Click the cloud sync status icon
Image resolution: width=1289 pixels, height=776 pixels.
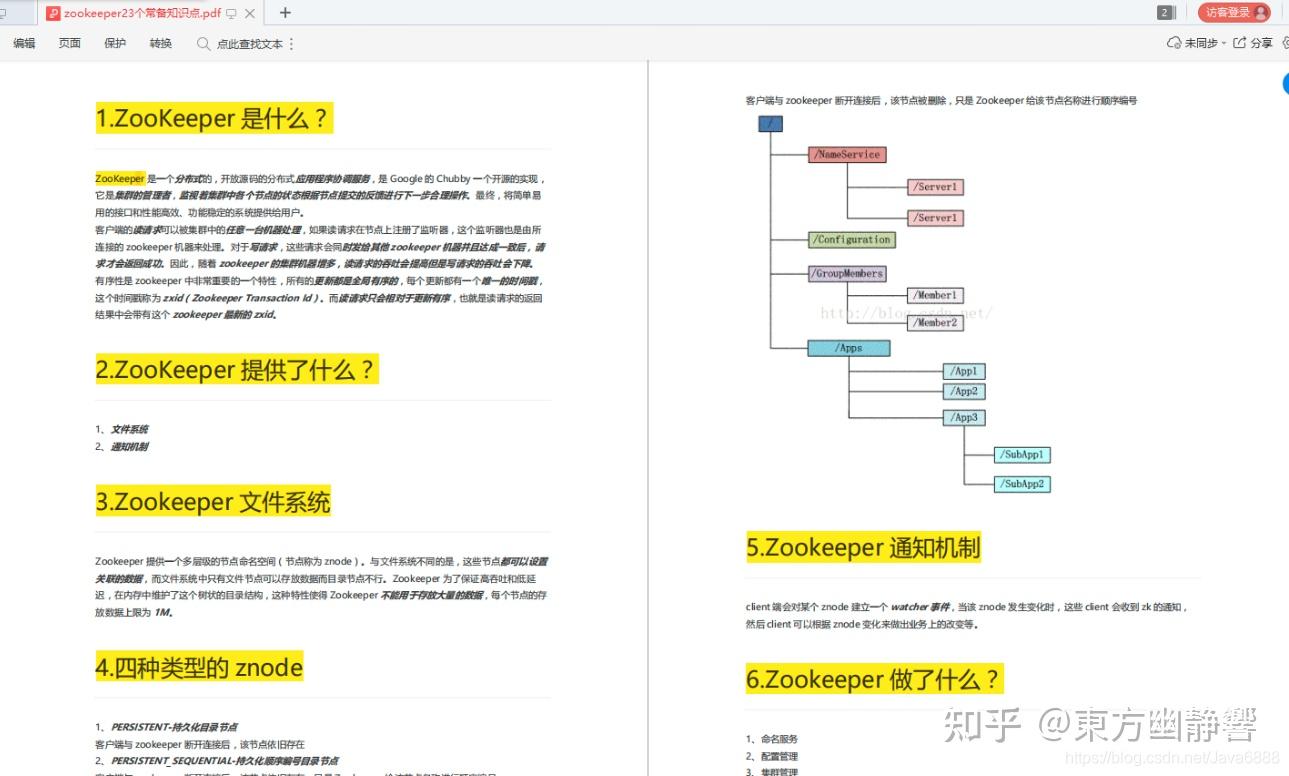click(x=1174, y=43)
